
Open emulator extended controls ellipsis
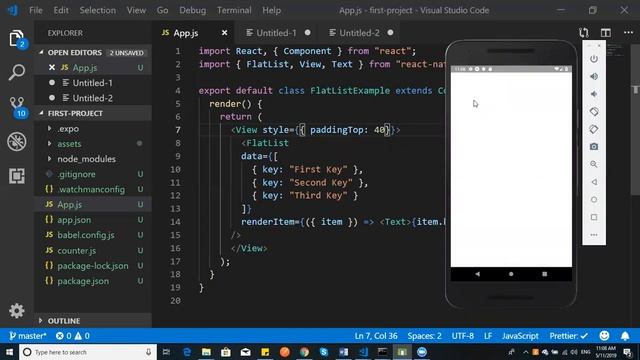pos(594,235)
